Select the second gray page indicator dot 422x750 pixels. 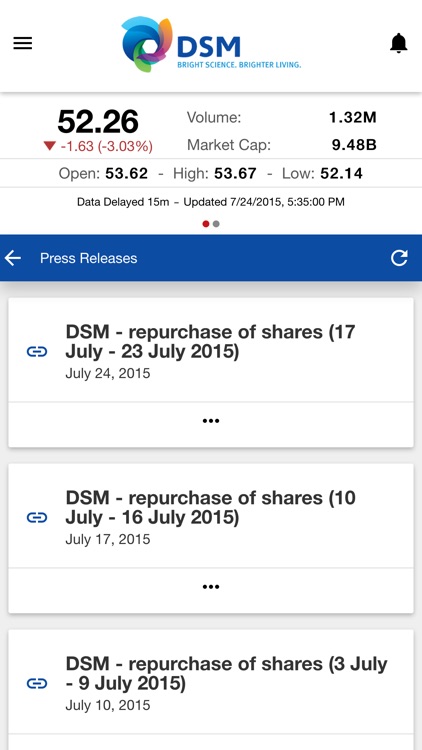tap(216, 224)
